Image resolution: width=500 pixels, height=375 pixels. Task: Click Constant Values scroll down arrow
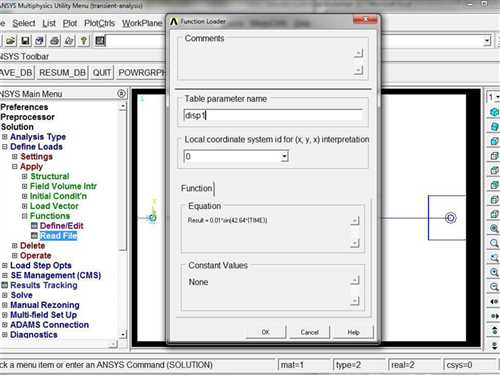(x=355, y=301)
